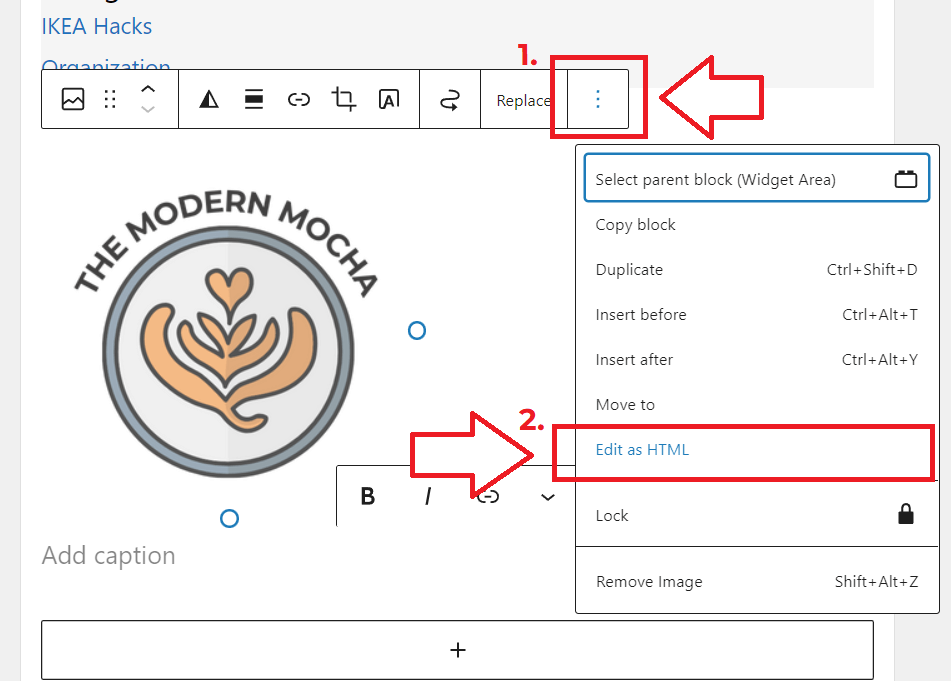This screenshot has height=681, width=951.
Task: Select the crop image tool
Action: click(x=343, y=99)
